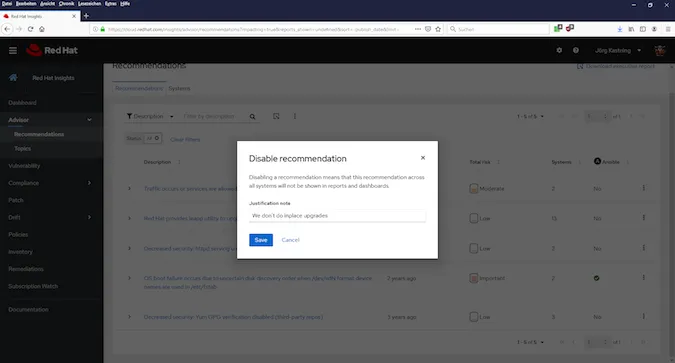The height and width of the screenshot is (363, 675).
Task: Click Red Hat Insights home icon
Action: coord(13,78)
